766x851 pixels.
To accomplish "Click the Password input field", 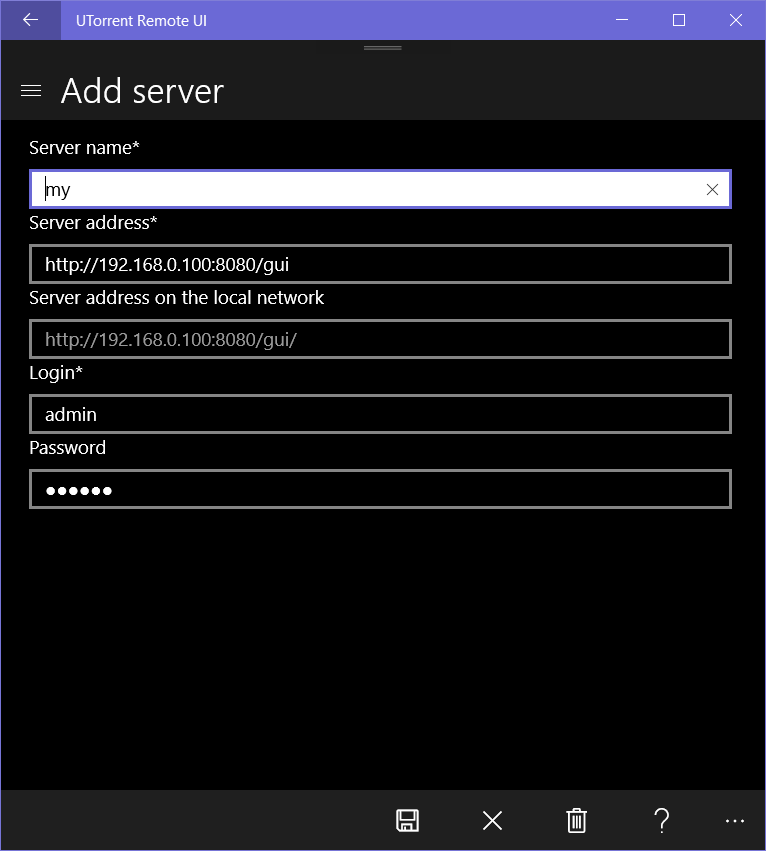I will point(380,489).
